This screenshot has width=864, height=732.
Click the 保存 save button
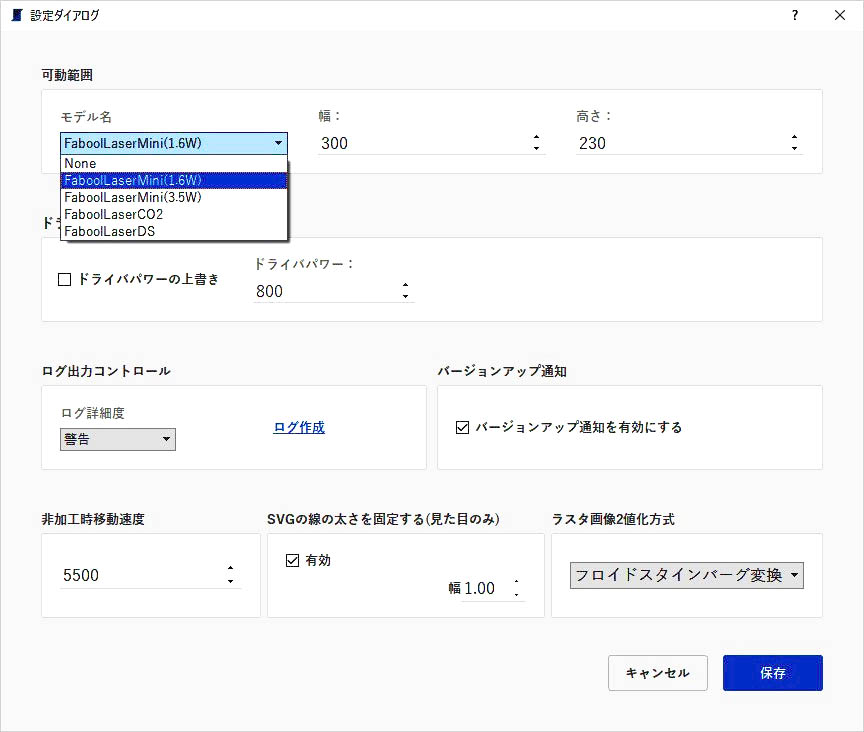pos(773,673)
